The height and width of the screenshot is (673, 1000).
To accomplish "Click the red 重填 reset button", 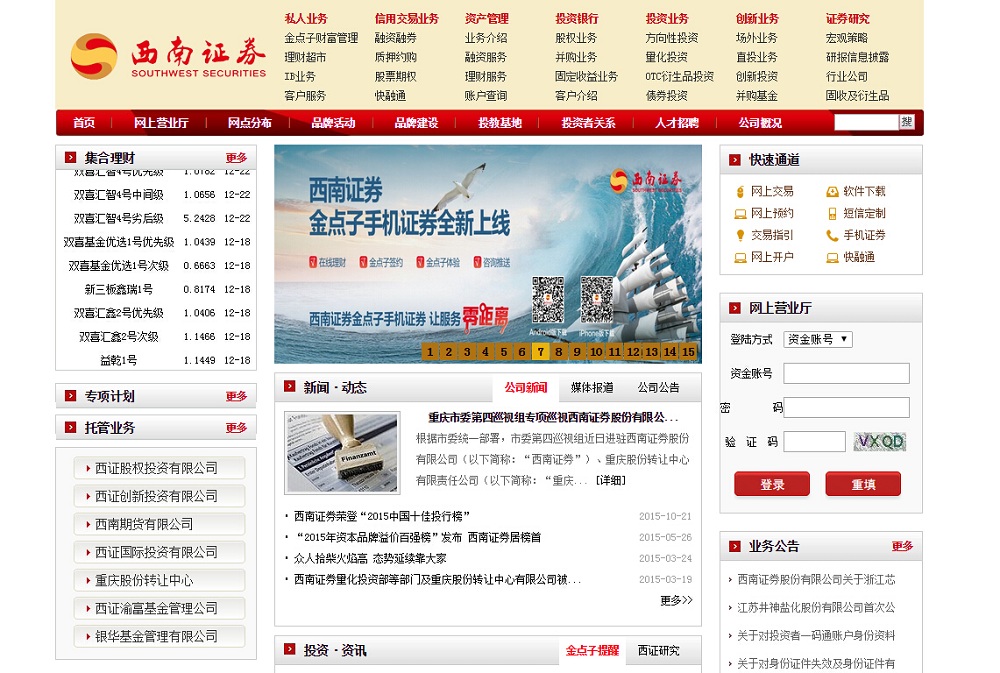I will [x=863, y=484].
